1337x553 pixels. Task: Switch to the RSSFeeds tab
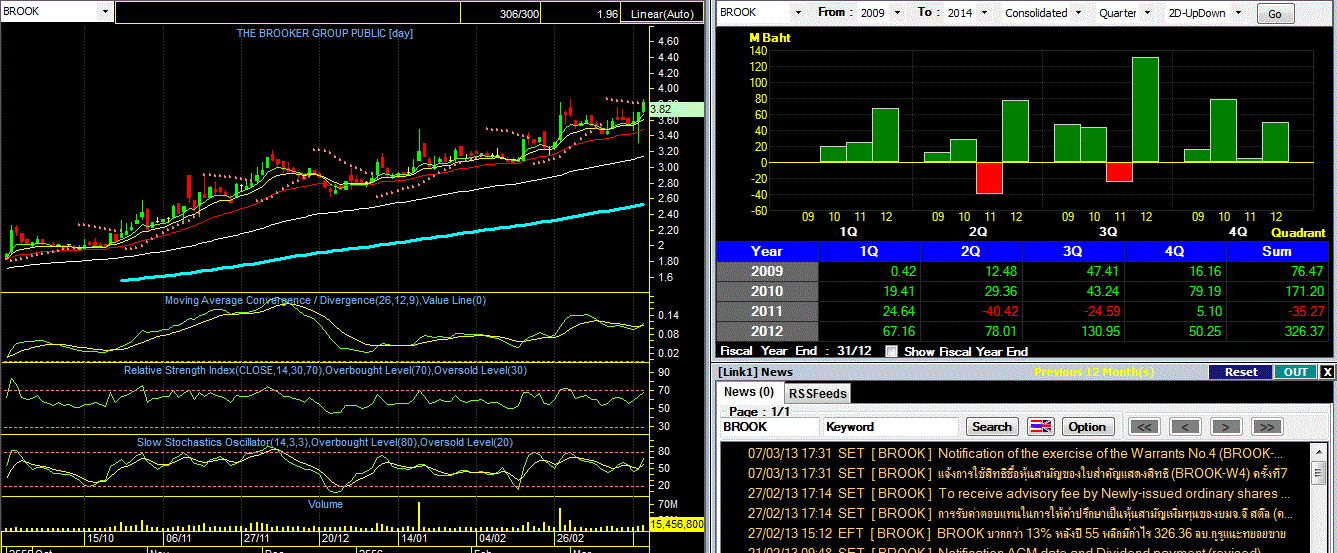(819, 393)
